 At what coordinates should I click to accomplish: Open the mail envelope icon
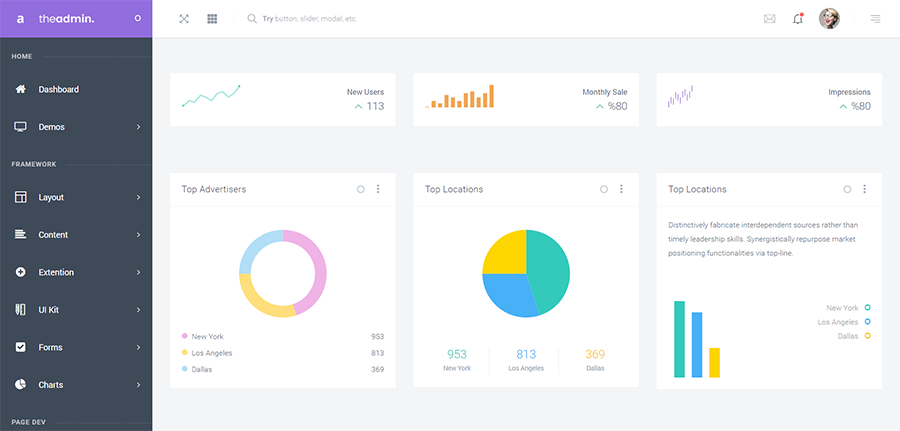769,19
